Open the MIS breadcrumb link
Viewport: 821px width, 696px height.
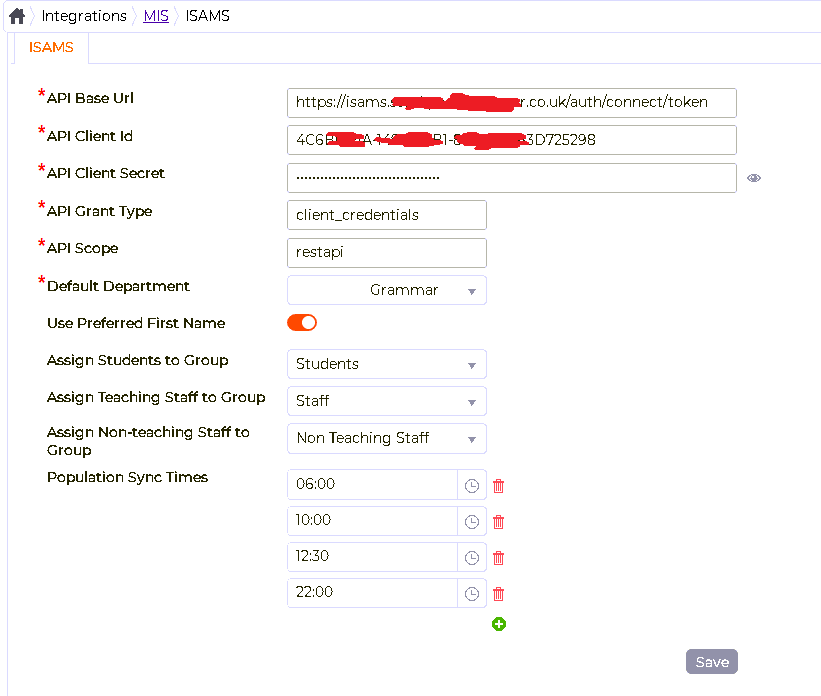(x=156, y=16)
